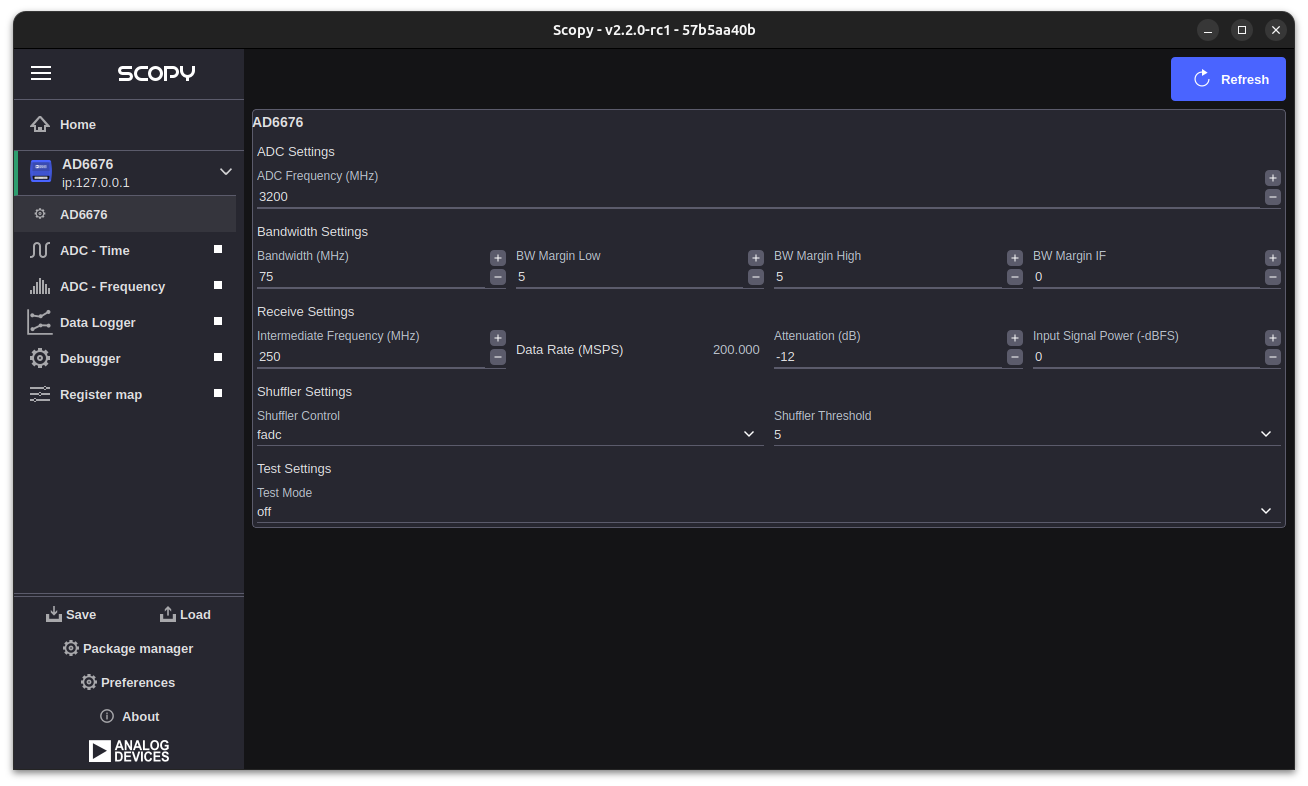Screen dimensions: 1308x786
Task: Toggle the Register map run square
Action: 218,393
